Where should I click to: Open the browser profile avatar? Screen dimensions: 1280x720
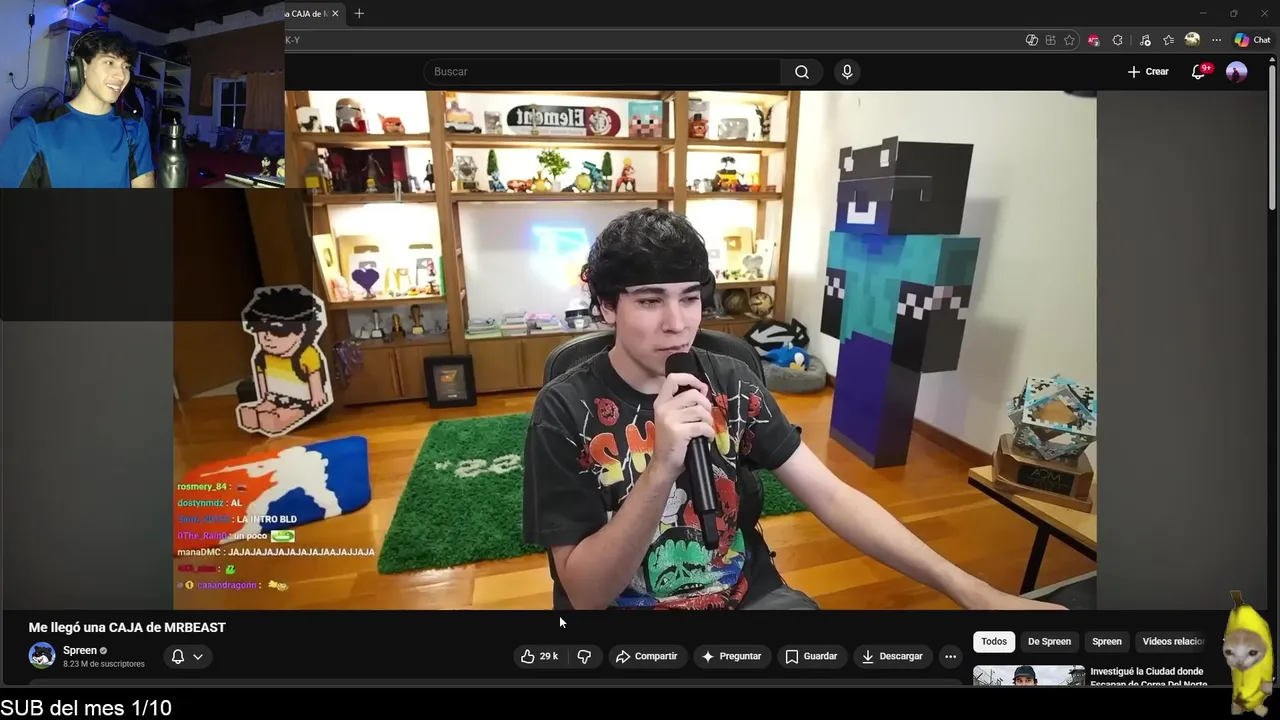1192,40
